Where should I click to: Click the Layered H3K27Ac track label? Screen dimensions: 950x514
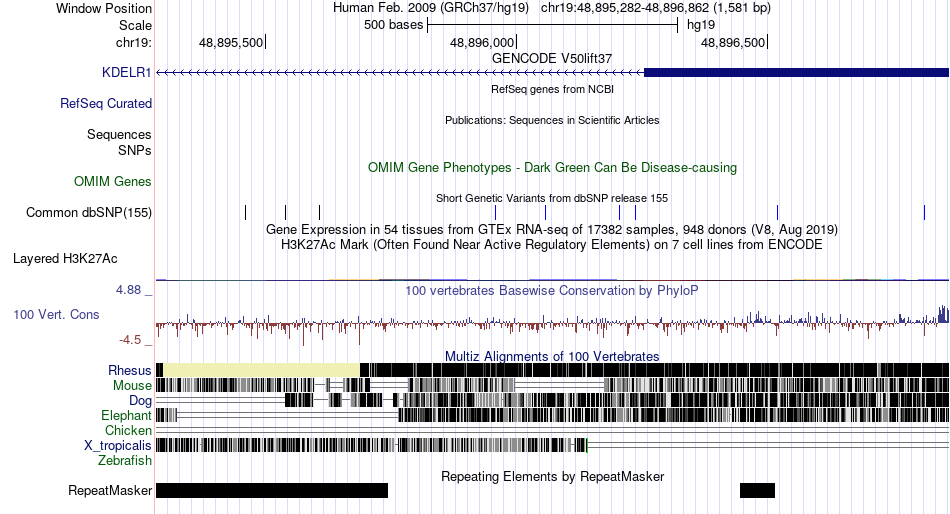(65, 258)
